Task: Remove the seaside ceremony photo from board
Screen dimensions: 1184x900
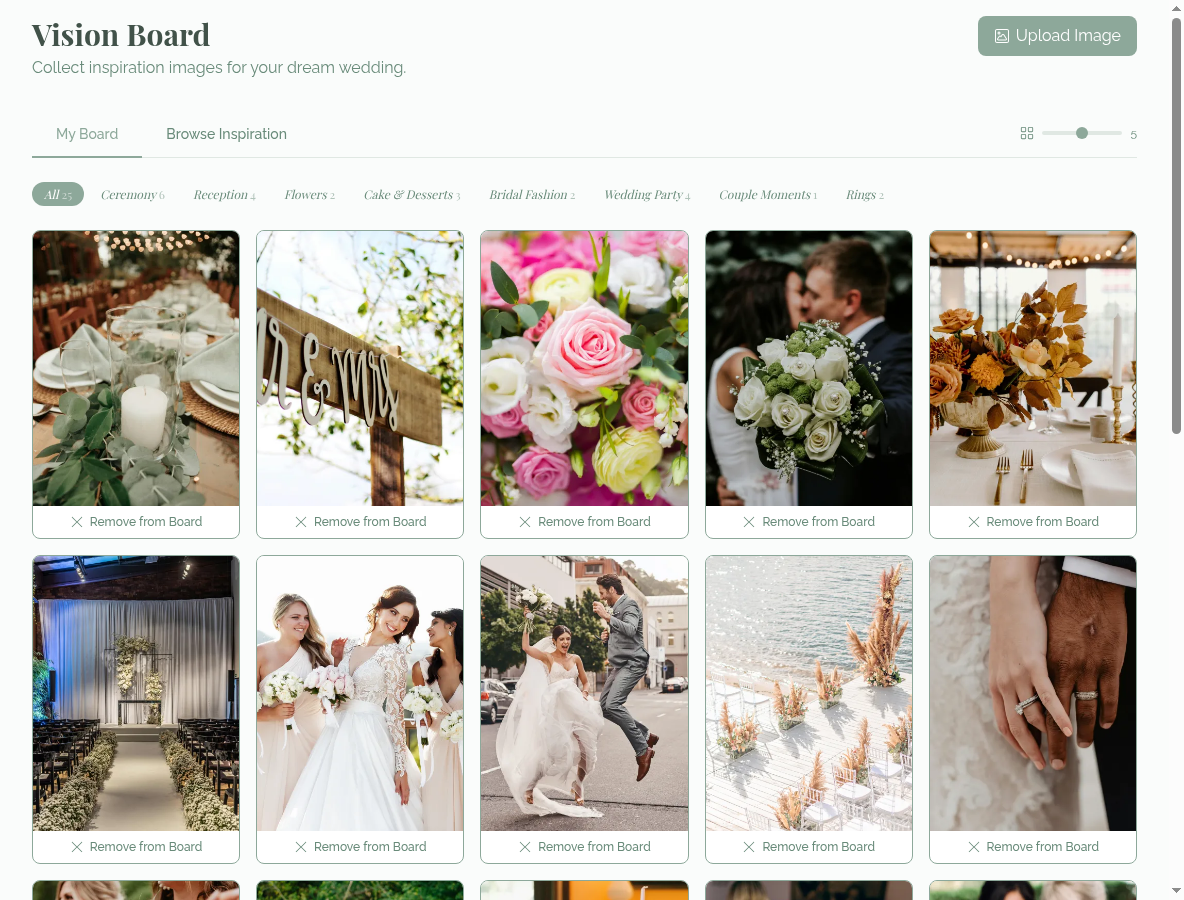Action: [809, 847]
